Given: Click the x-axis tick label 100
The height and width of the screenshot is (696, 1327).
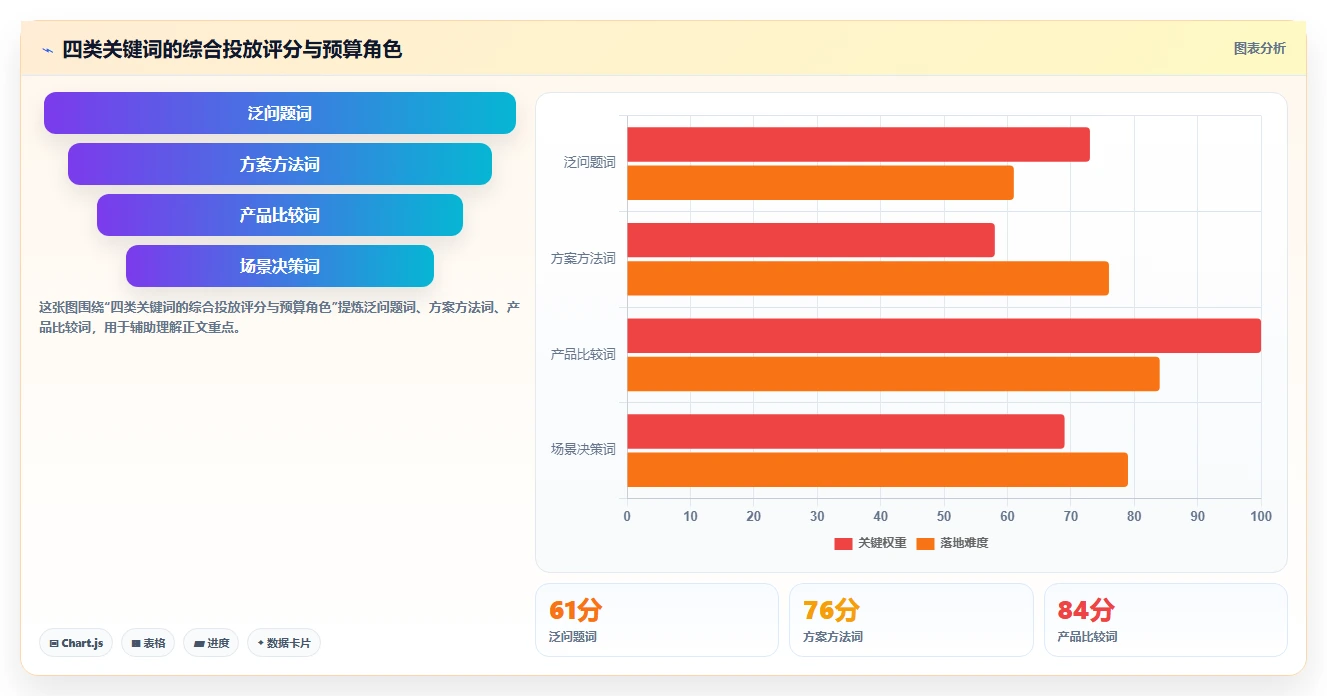Looking at the screenshot, I should pyautogui.click(x=1261, y=517).
